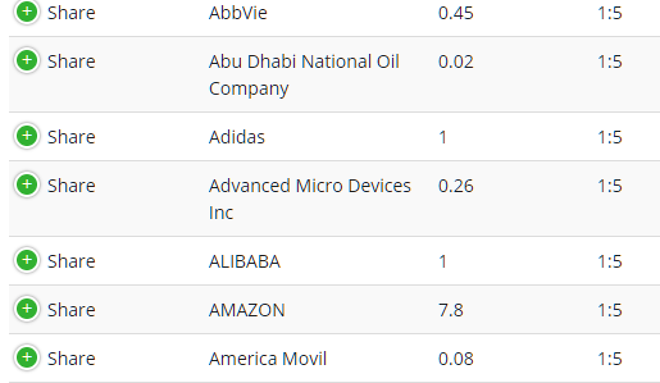Click the 0.08 value for America Movil
This screenshot has width=660, height=383.
point(456,359)
